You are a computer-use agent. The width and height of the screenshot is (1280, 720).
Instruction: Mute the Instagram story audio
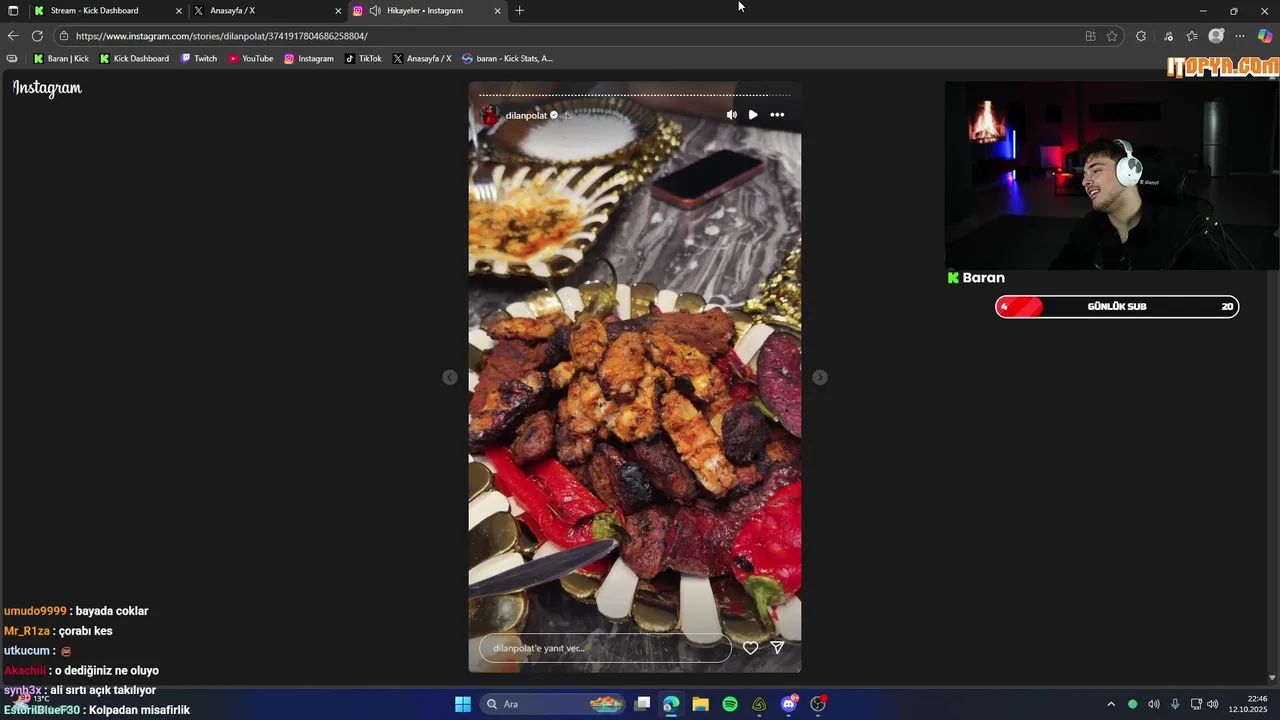click(x=731, y=115)
